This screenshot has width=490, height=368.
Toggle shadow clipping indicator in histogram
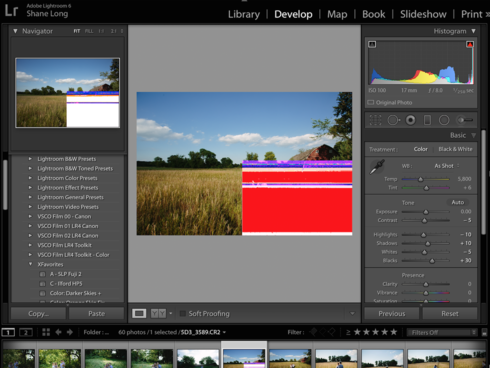[x=372, y=44]
